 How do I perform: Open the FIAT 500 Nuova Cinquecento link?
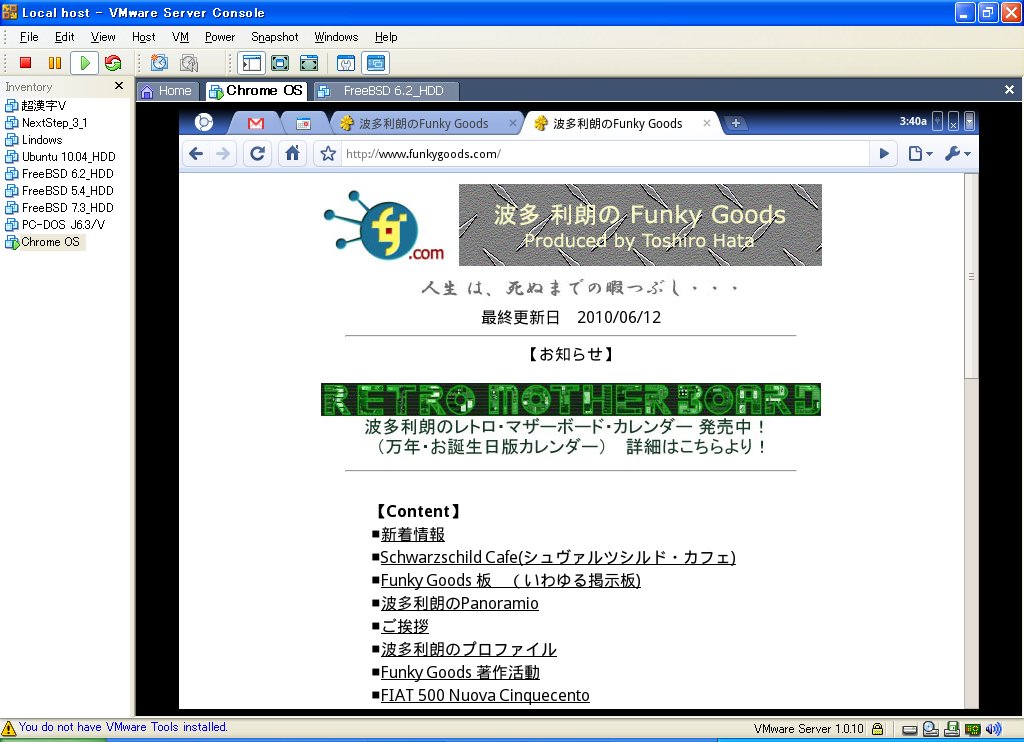click(x=485, y=695)
